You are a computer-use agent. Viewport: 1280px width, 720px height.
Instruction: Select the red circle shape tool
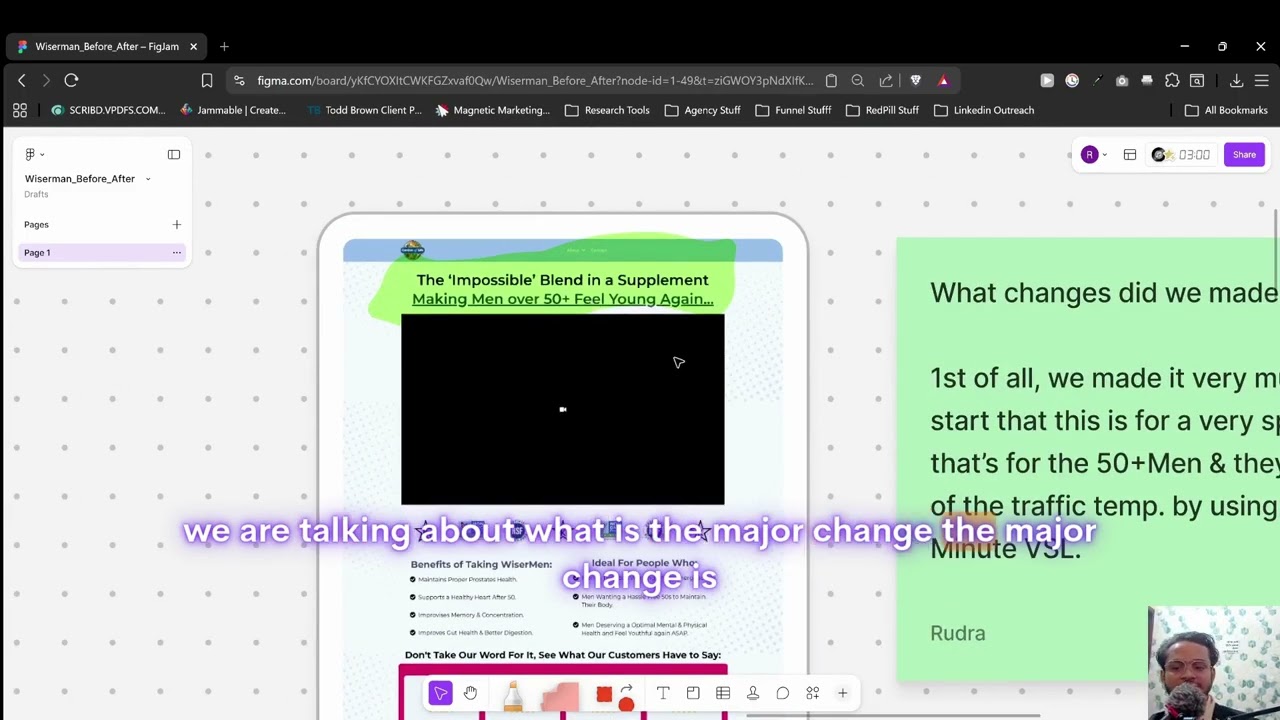(x=626, y=704)
